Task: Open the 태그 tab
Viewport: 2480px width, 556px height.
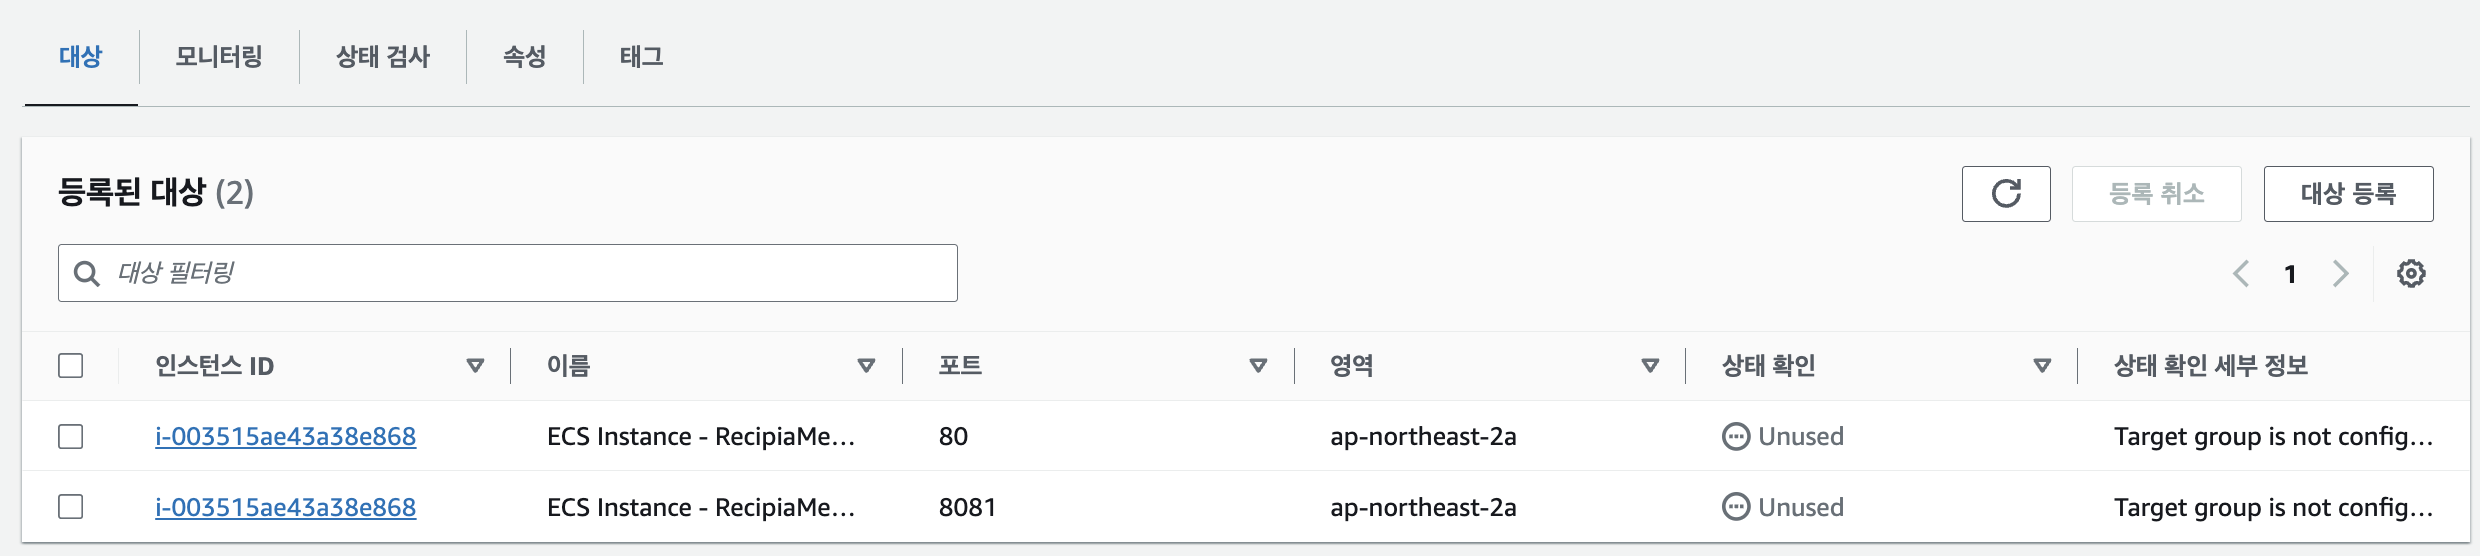Action: click(642, 56)
